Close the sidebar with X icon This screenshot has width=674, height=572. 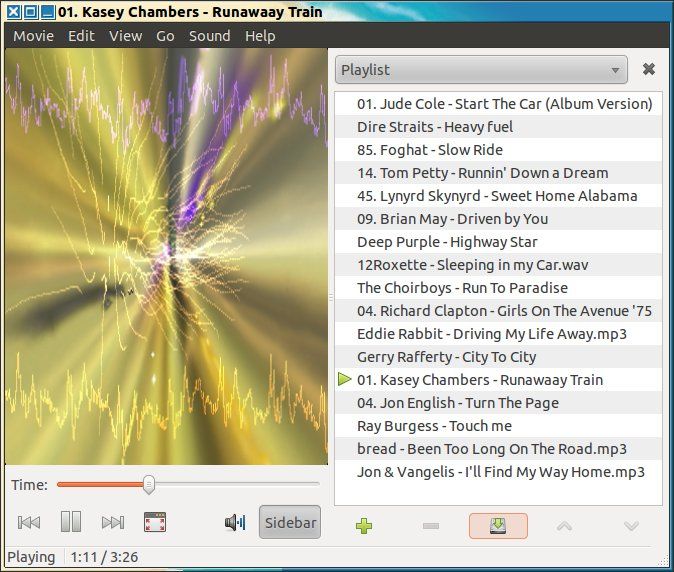(649, 69)
